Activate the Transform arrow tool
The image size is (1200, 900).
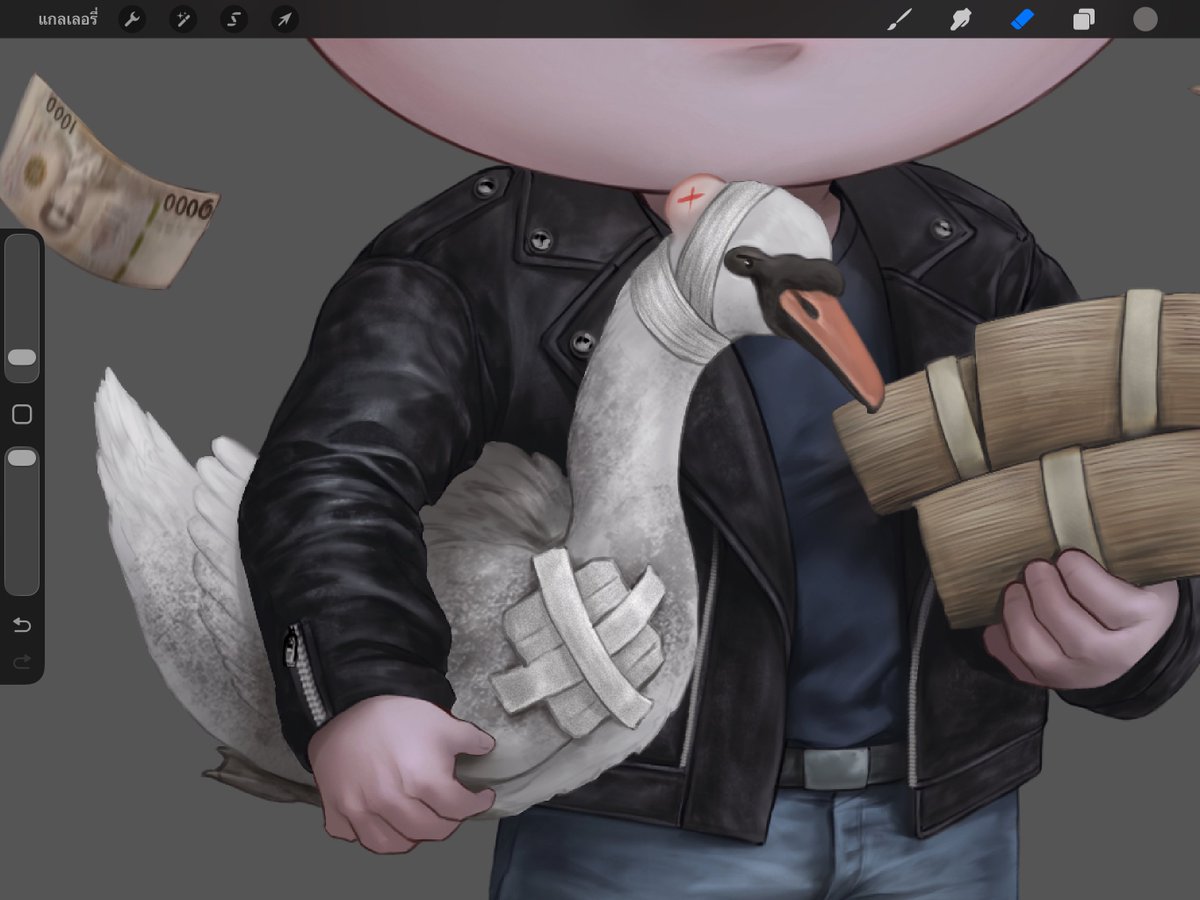coord(285,19)
